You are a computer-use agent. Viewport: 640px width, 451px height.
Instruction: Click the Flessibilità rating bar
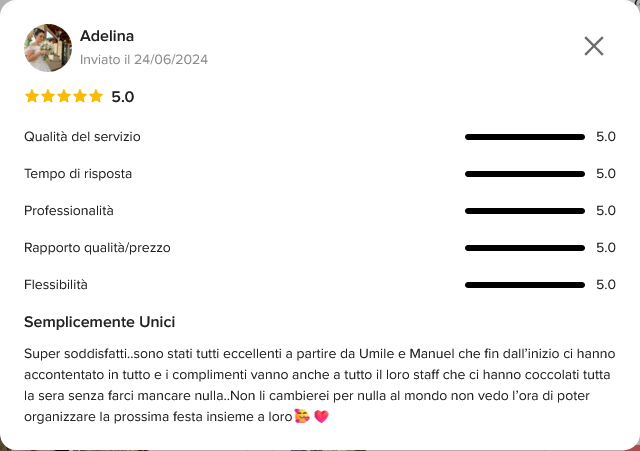click(x=525, y=285)
